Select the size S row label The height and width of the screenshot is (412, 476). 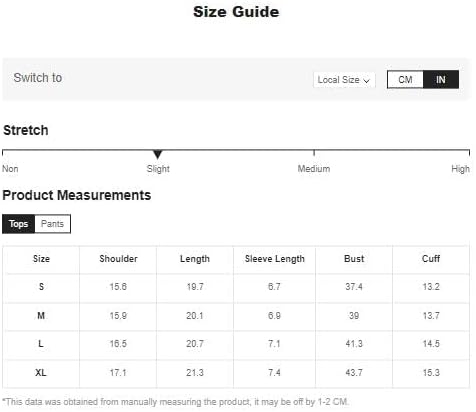(x=41, y=287)
